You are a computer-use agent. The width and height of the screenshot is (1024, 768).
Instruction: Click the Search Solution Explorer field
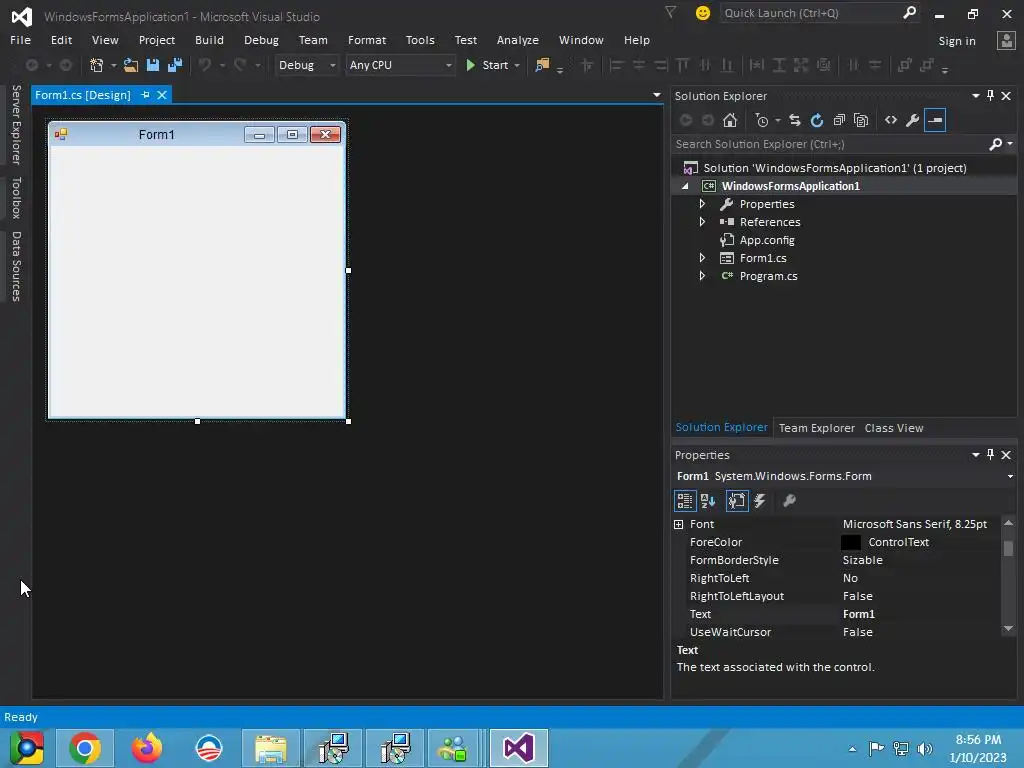click(831, 144)
